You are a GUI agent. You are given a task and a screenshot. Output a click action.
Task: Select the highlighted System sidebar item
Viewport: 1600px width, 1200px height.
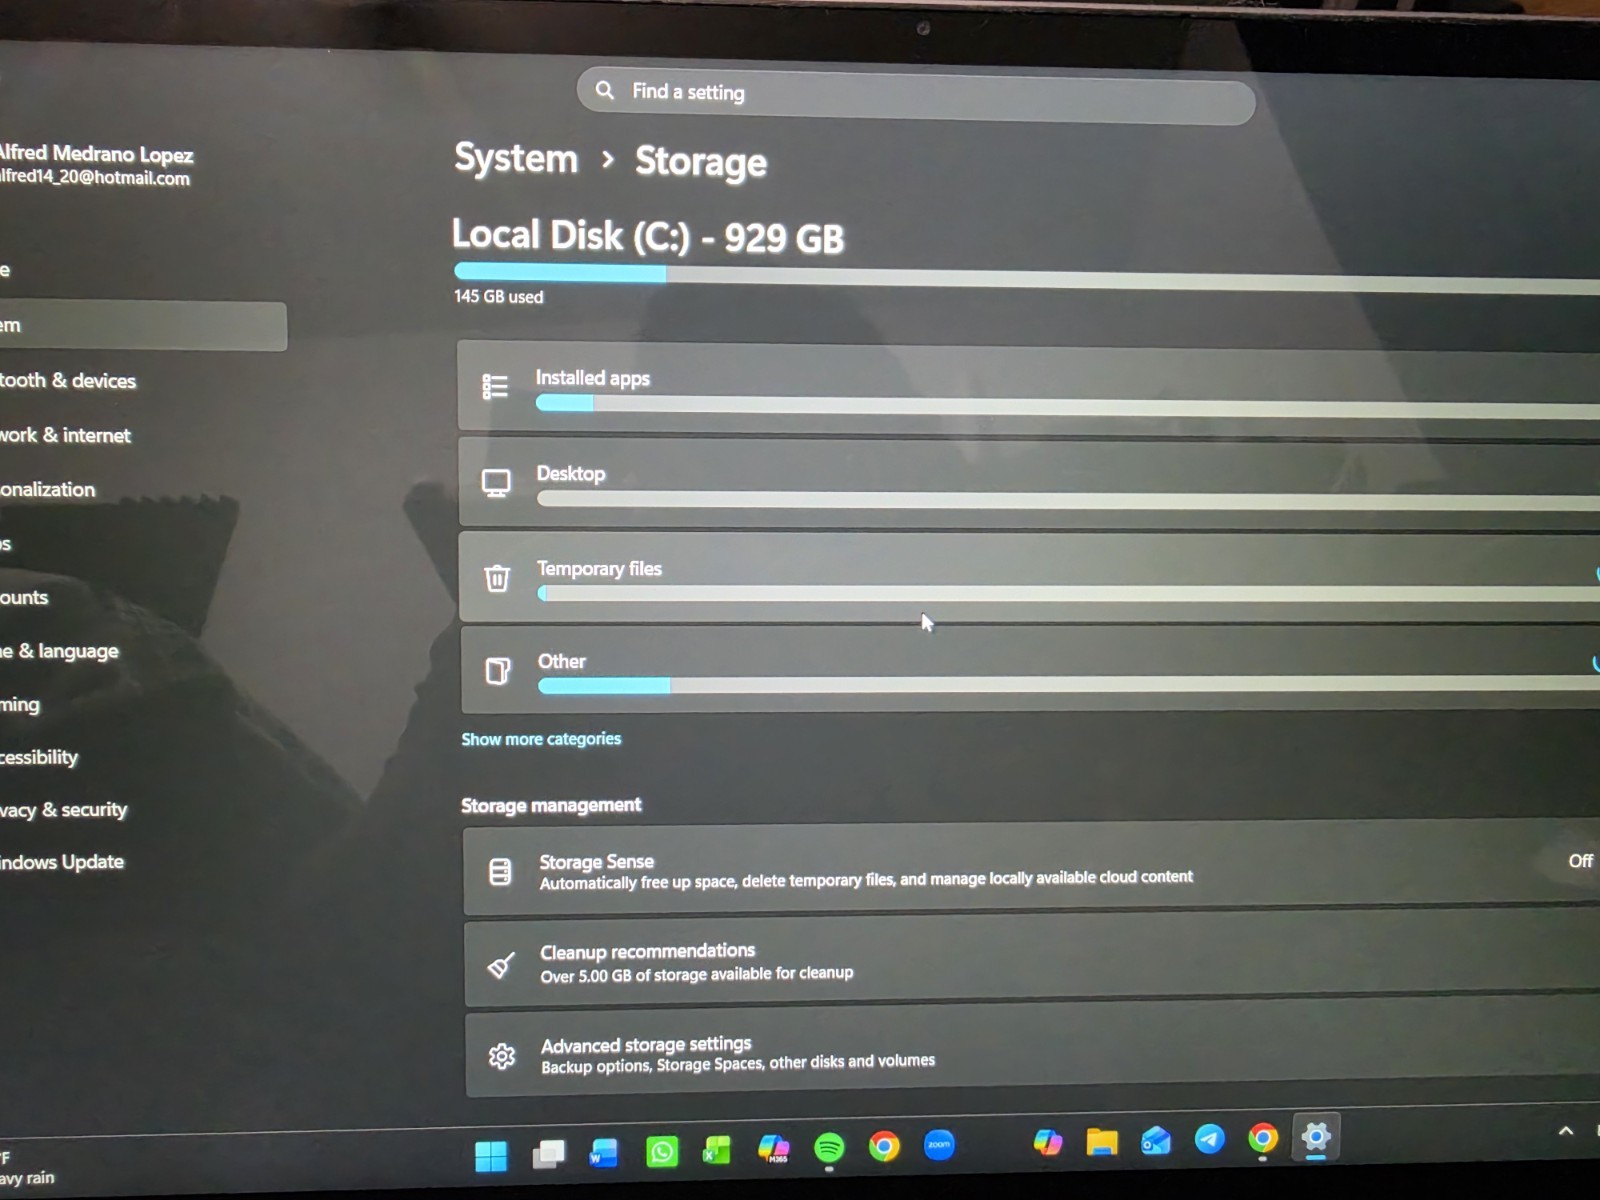pos(143,326)
